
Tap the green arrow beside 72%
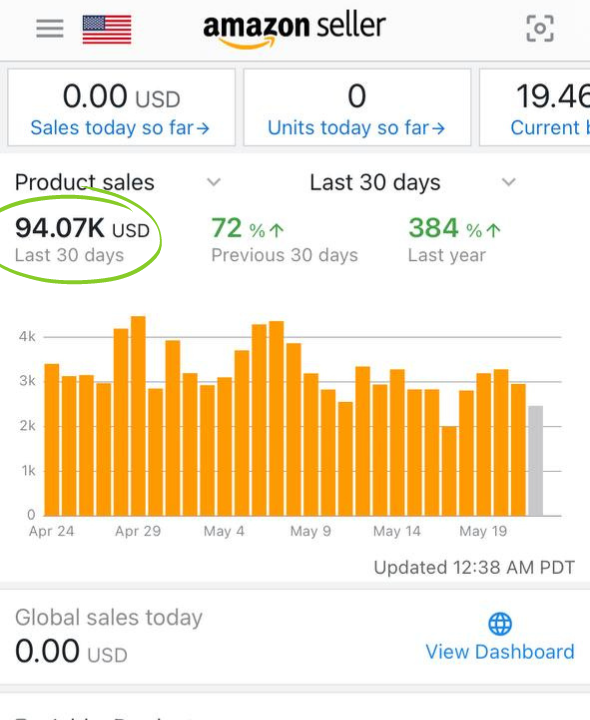pos(276,230)
